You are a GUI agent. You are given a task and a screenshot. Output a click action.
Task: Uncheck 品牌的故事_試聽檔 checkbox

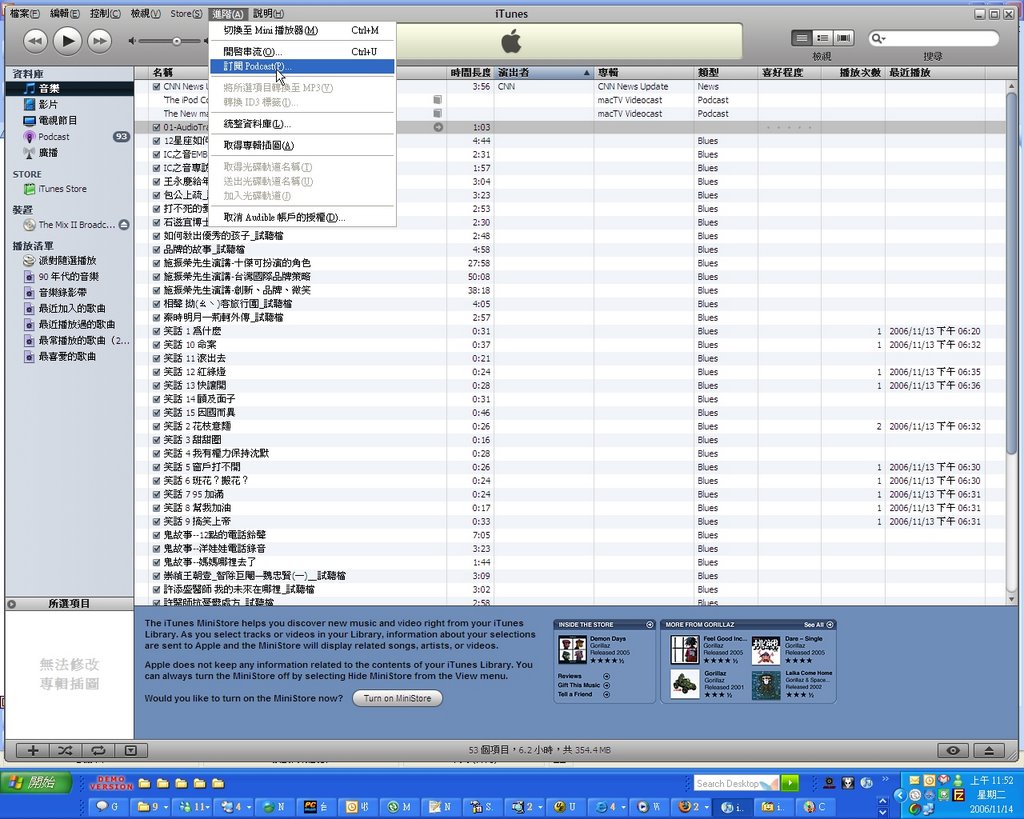157,249
